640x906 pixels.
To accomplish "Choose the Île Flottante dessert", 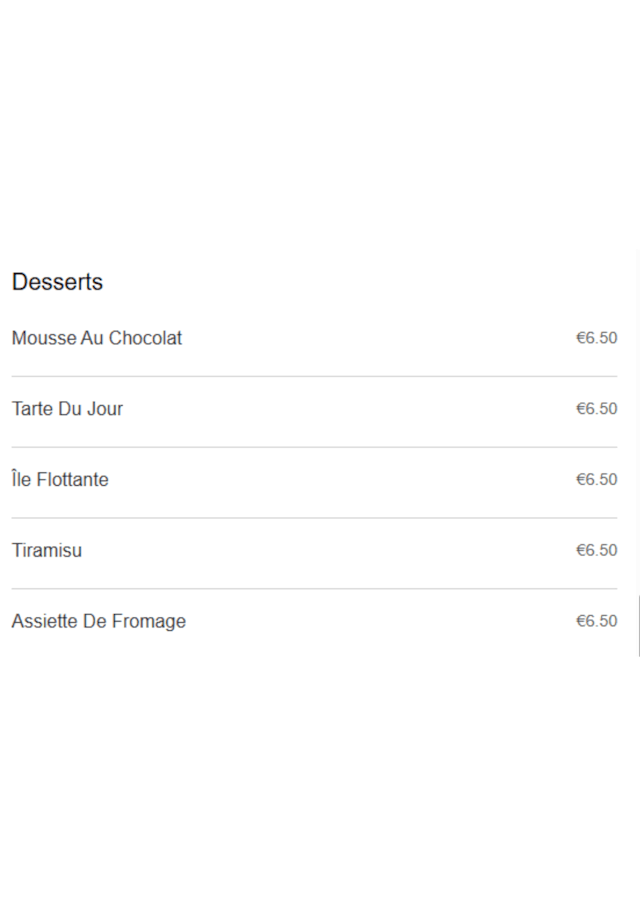I will (60, 480).
